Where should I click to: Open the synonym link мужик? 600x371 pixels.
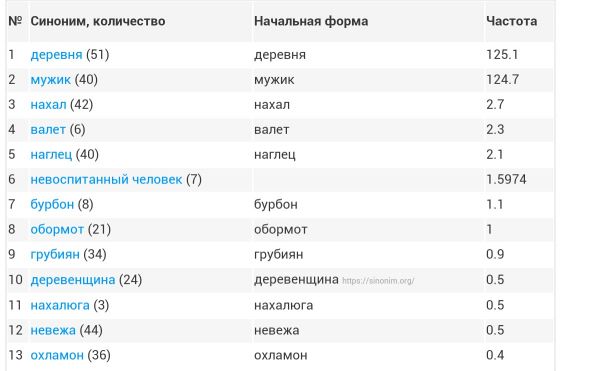click(51, 80)
